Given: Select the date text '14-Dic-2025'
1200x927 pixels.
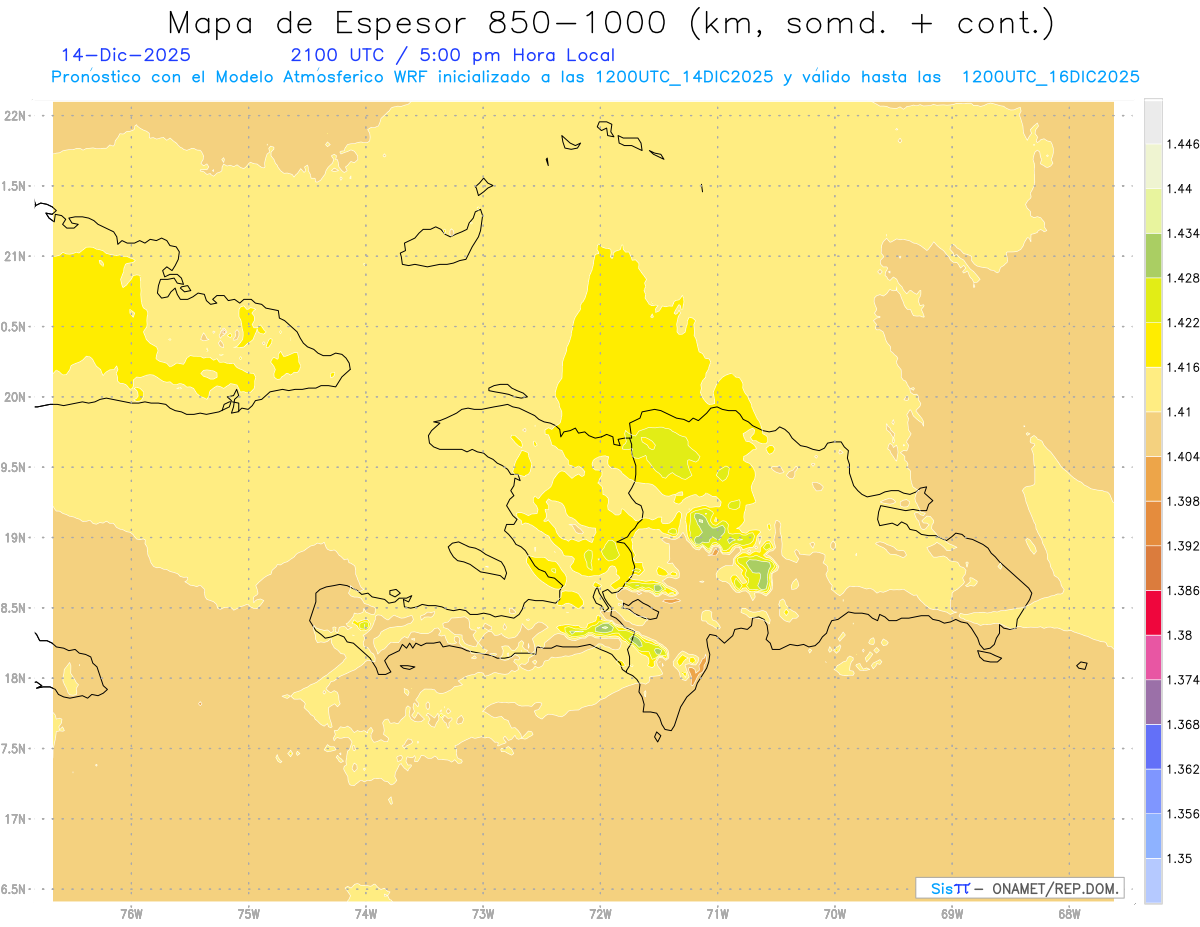Looking at the screenshot, I should pos(126,56).
